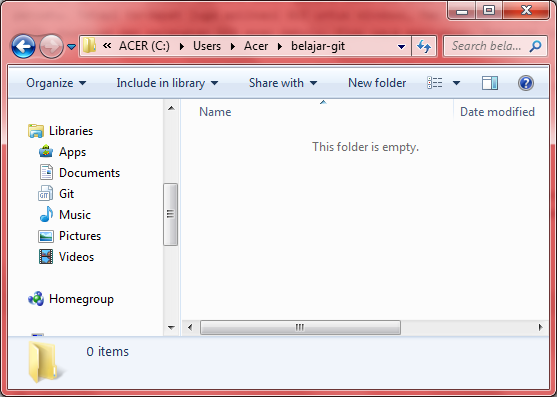Image resolution: width=557 pixels, height=397 pixels.
Task: Open the Pictures library
Action: coord(80,236)
